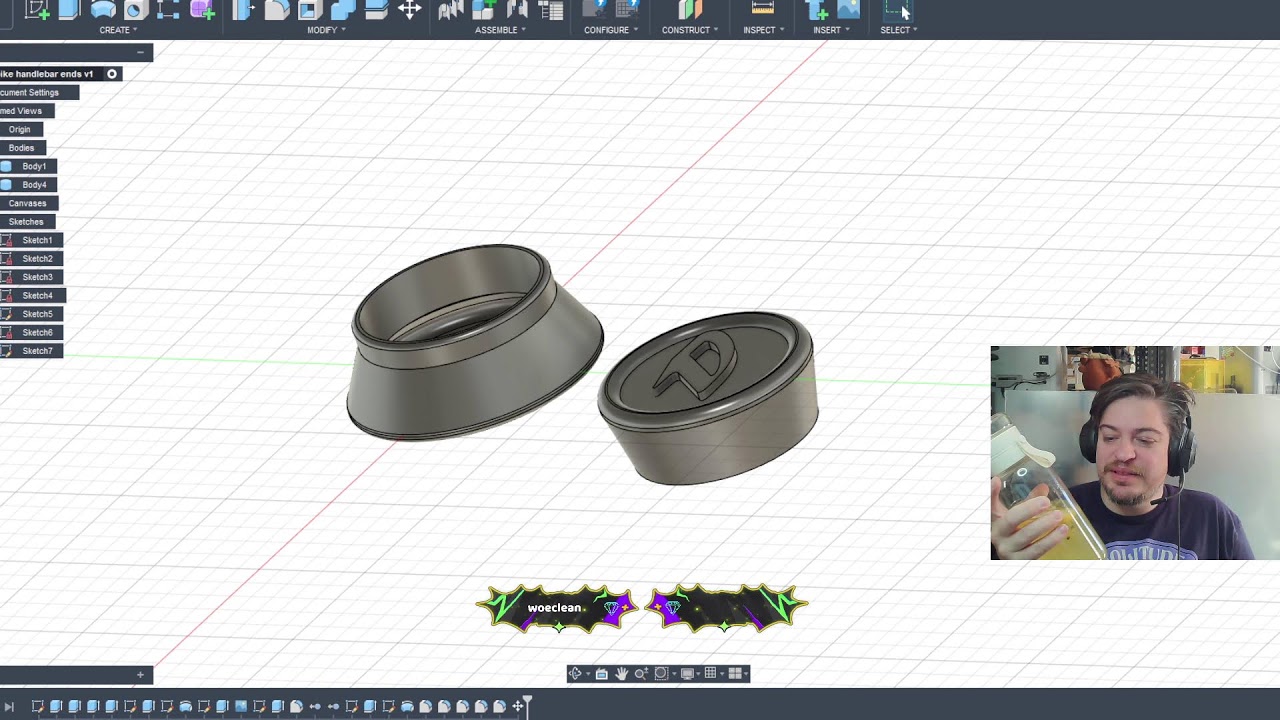Viewport: 1280px width, 720px height.
Task: Select the Sketches folder
Action: (x=26, y=222)
